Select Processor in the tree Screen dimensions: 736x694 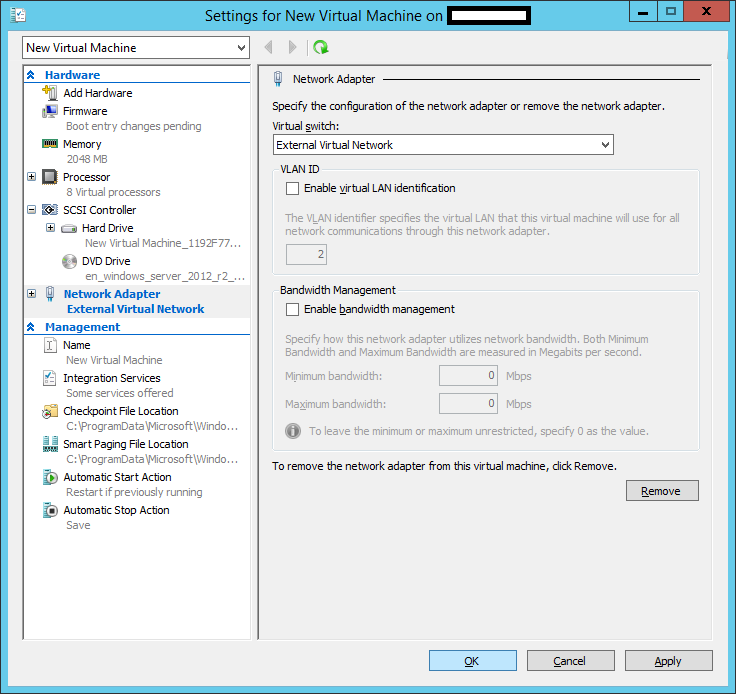[86, 177]
